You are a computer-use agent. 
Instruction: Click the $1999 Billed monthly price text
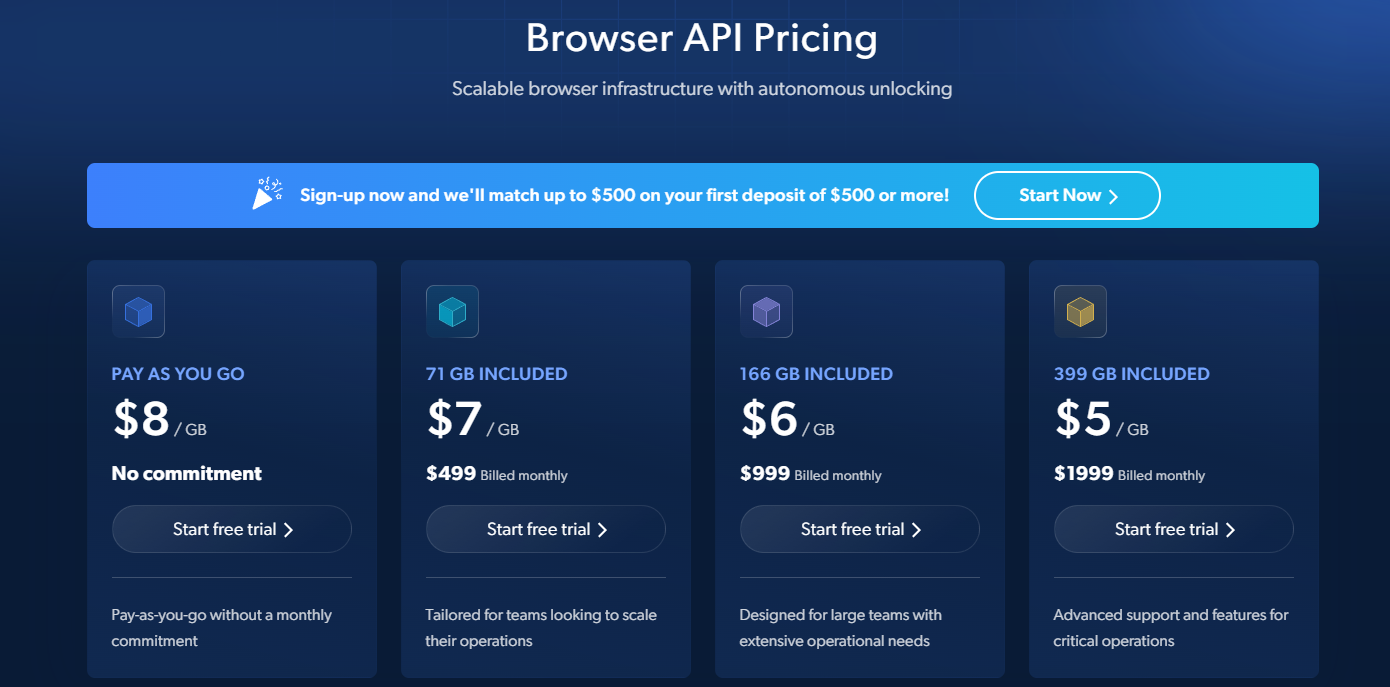point(1129,474)
